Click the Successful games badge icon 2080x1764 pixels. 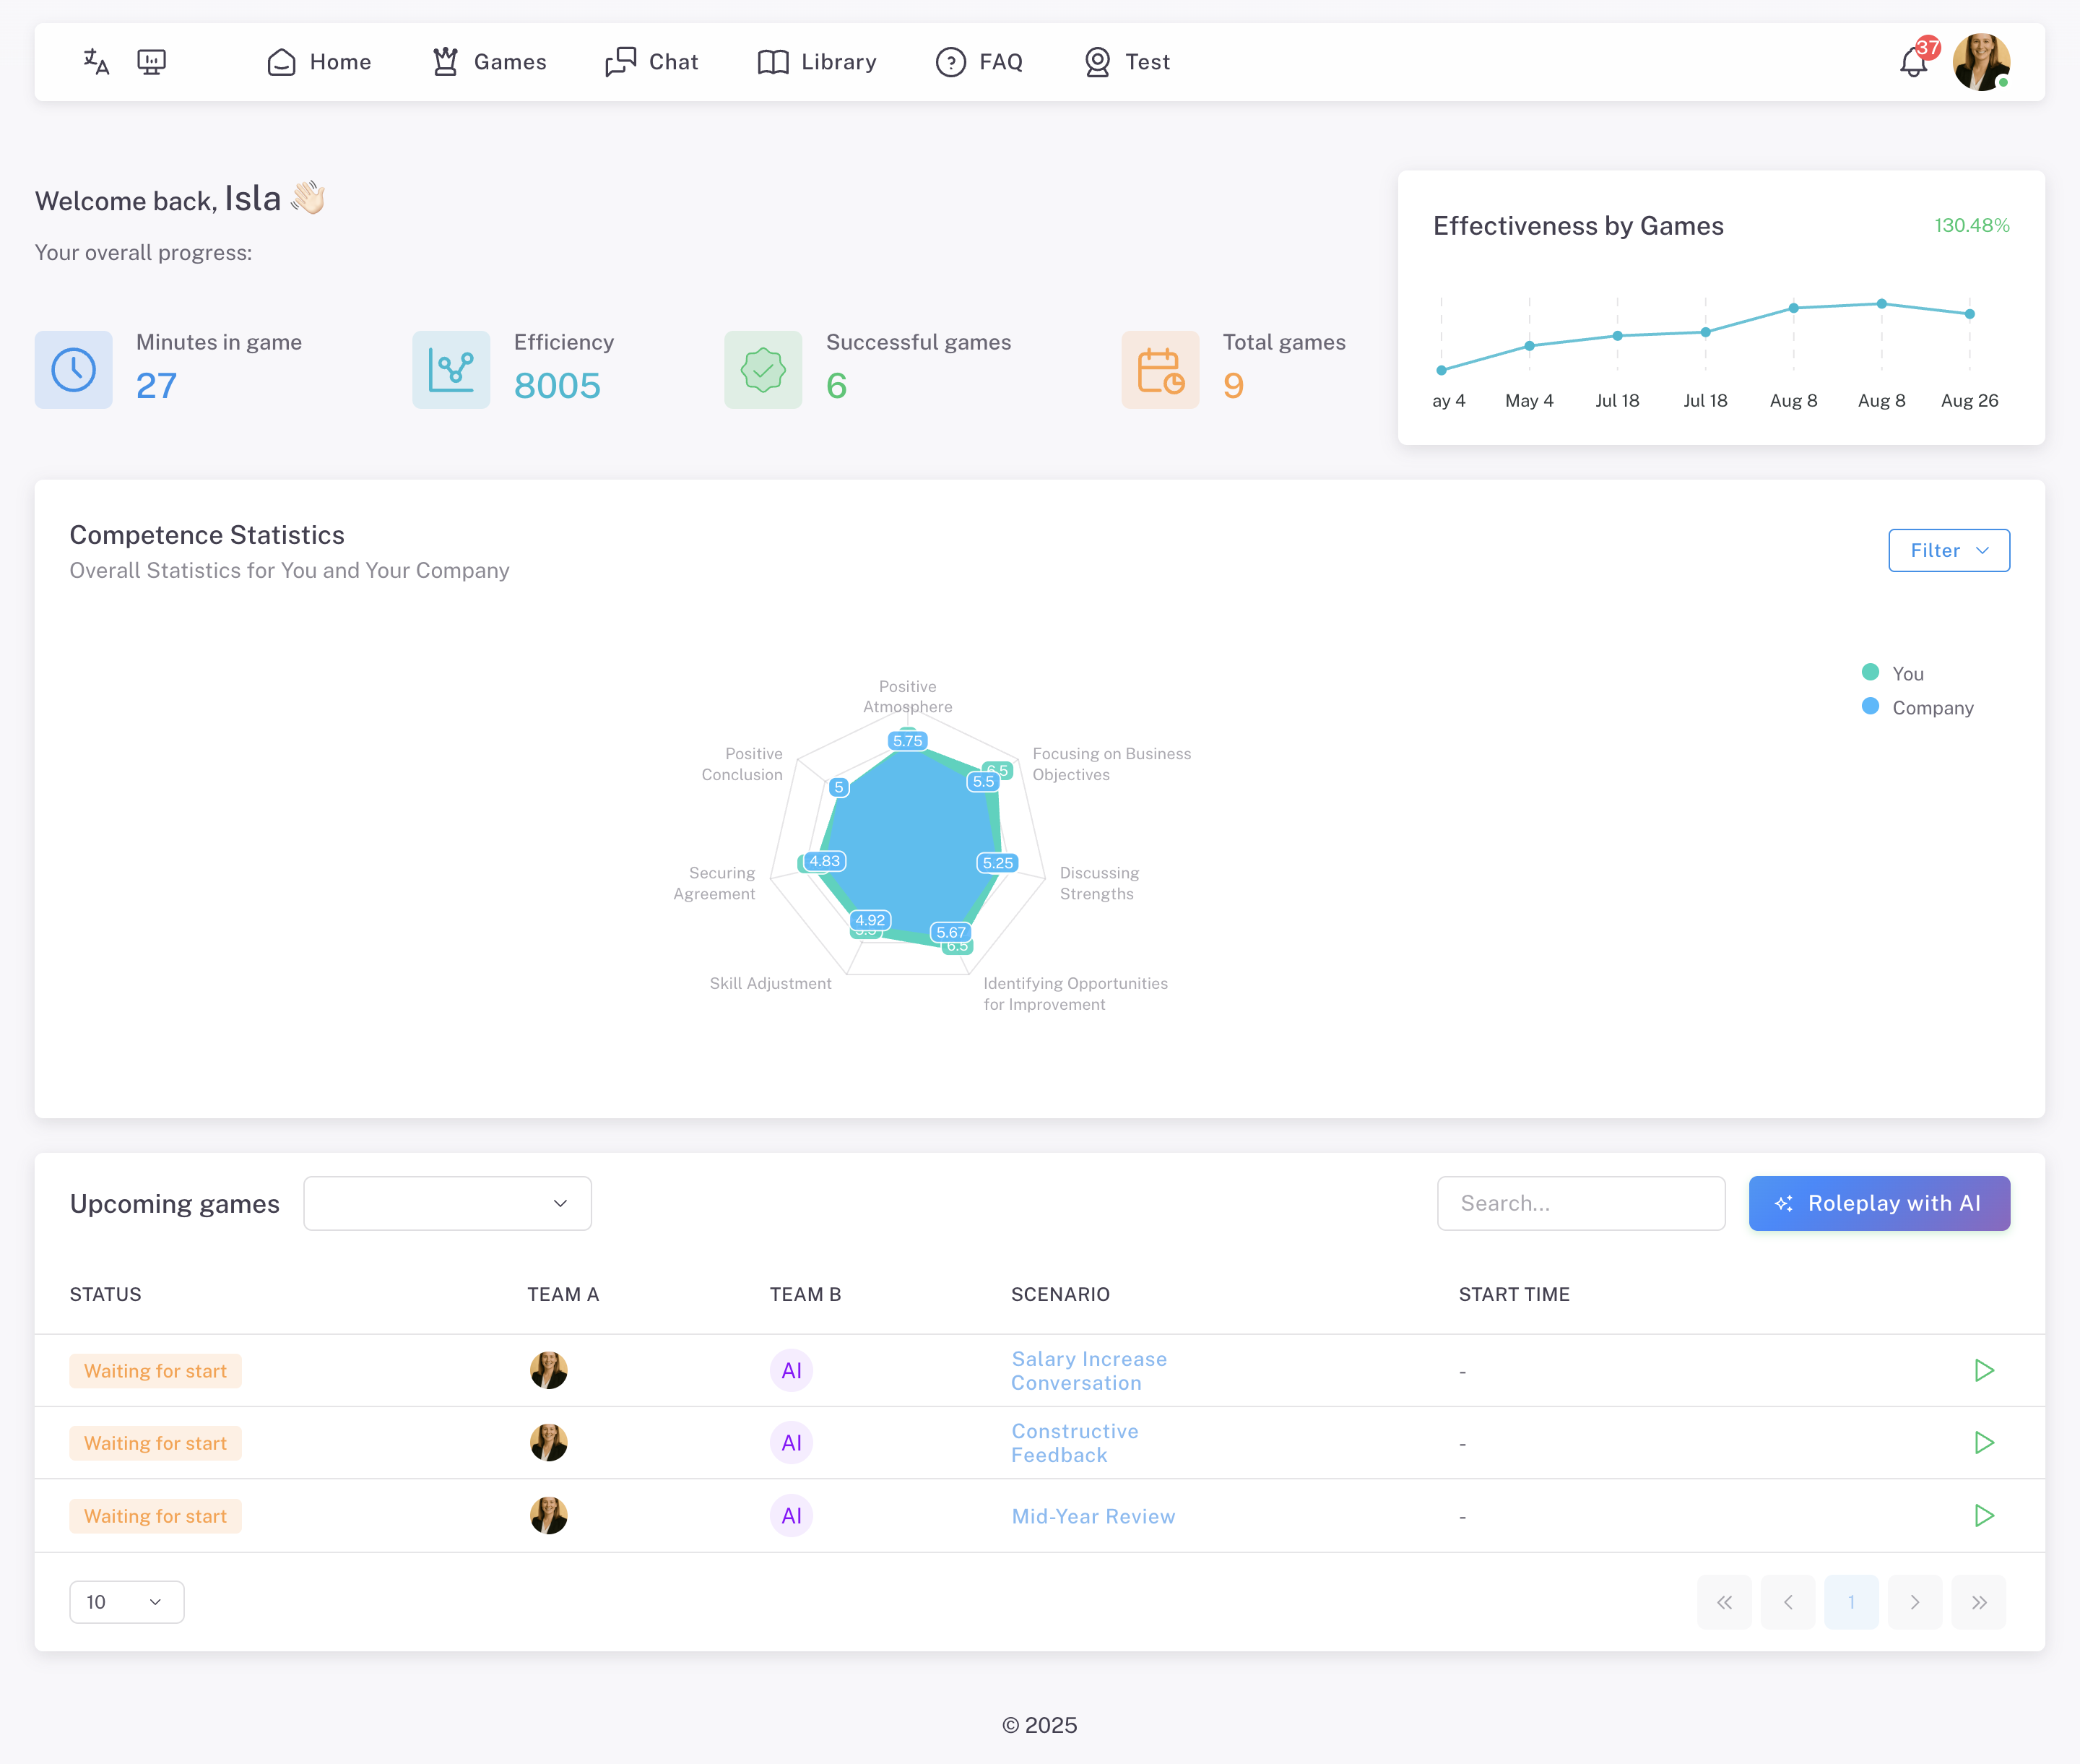(763, 370)
